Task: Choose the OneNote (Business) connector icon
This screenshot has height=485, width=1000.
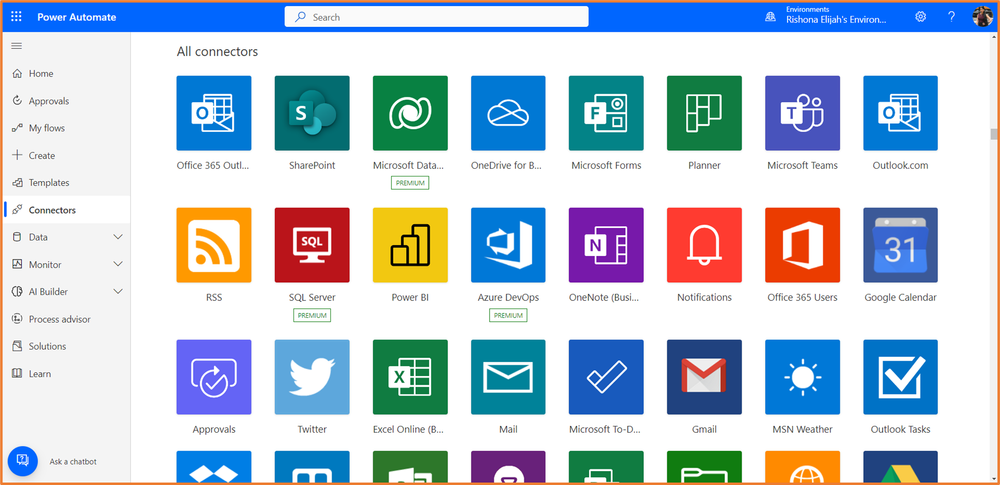Action: tap(606, 245)
